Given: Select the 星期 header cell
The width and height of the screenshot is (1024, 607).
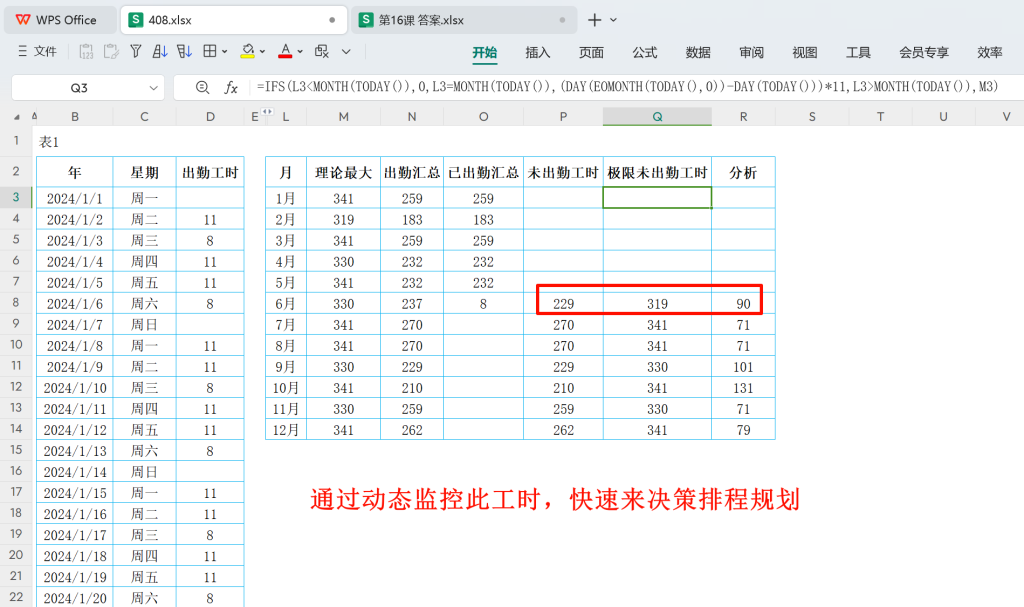Looking at the screenshot, I should [144, 172].
